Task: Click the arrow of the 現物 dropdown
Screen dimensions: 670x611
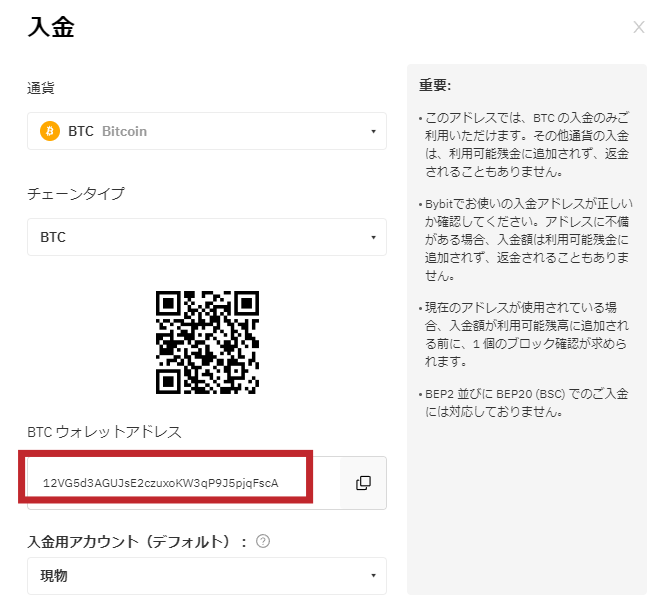Action: (x=373, y=576)
